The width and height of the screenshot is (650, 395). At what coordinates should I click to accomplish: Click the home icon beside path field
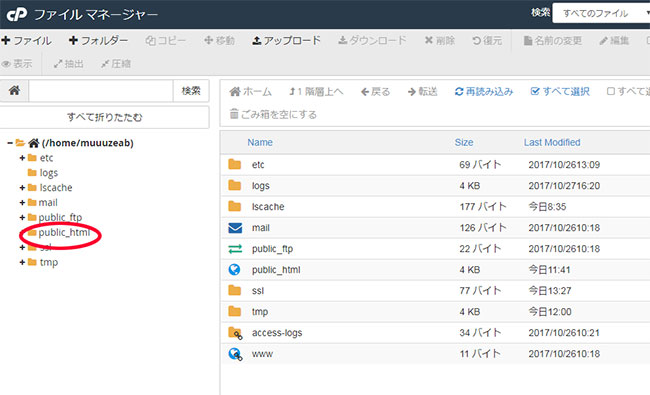pyautogui.click(x=15, y=90)
